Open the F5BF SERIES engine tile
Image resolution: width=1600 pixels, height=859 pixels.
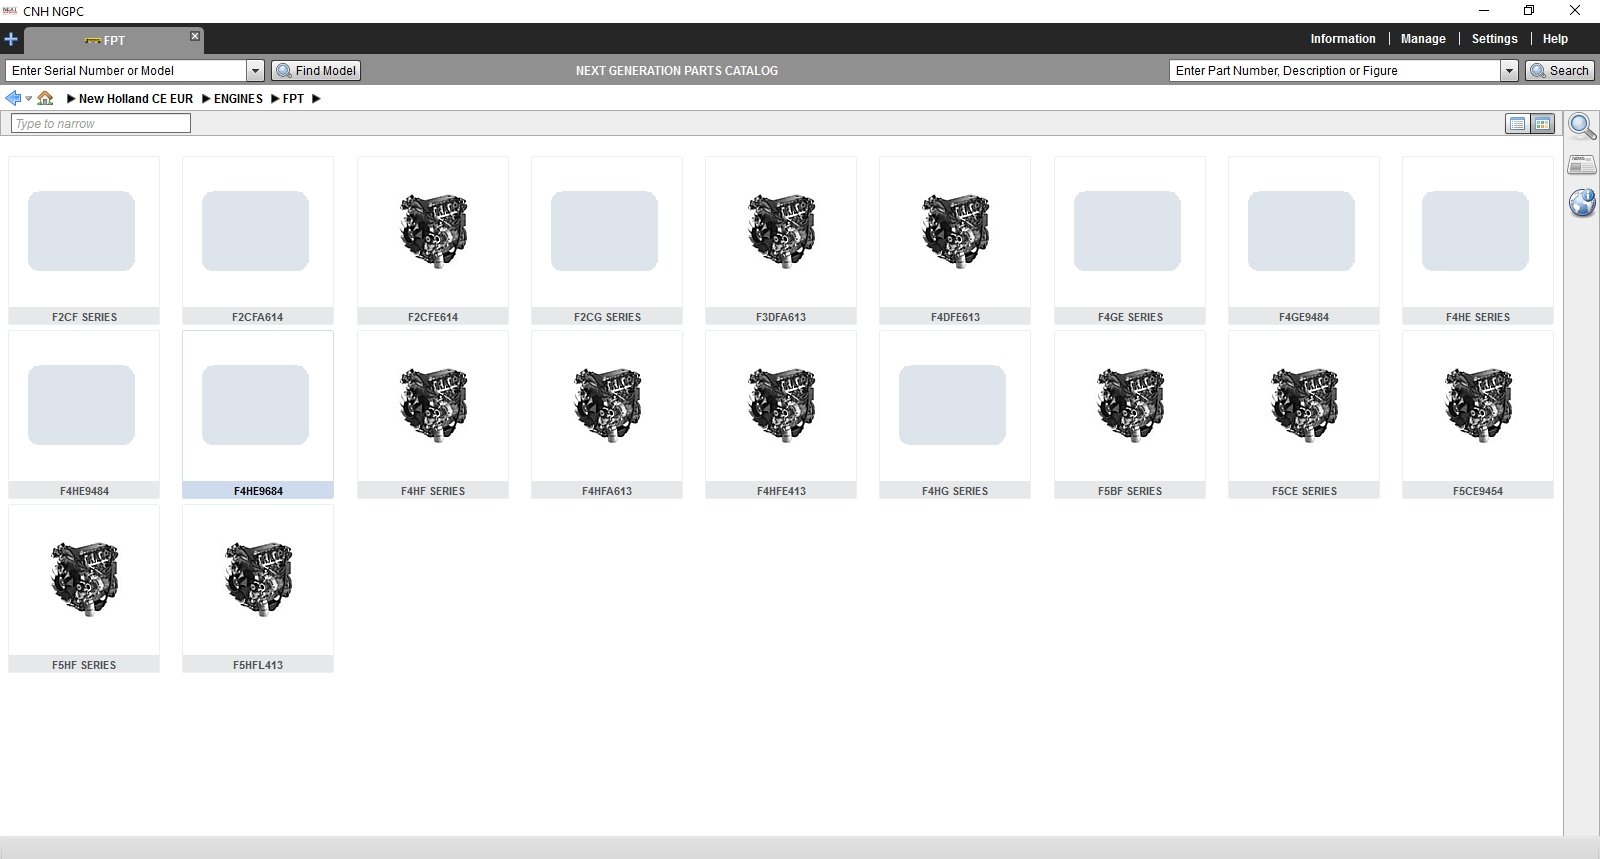click(1130, 414)
